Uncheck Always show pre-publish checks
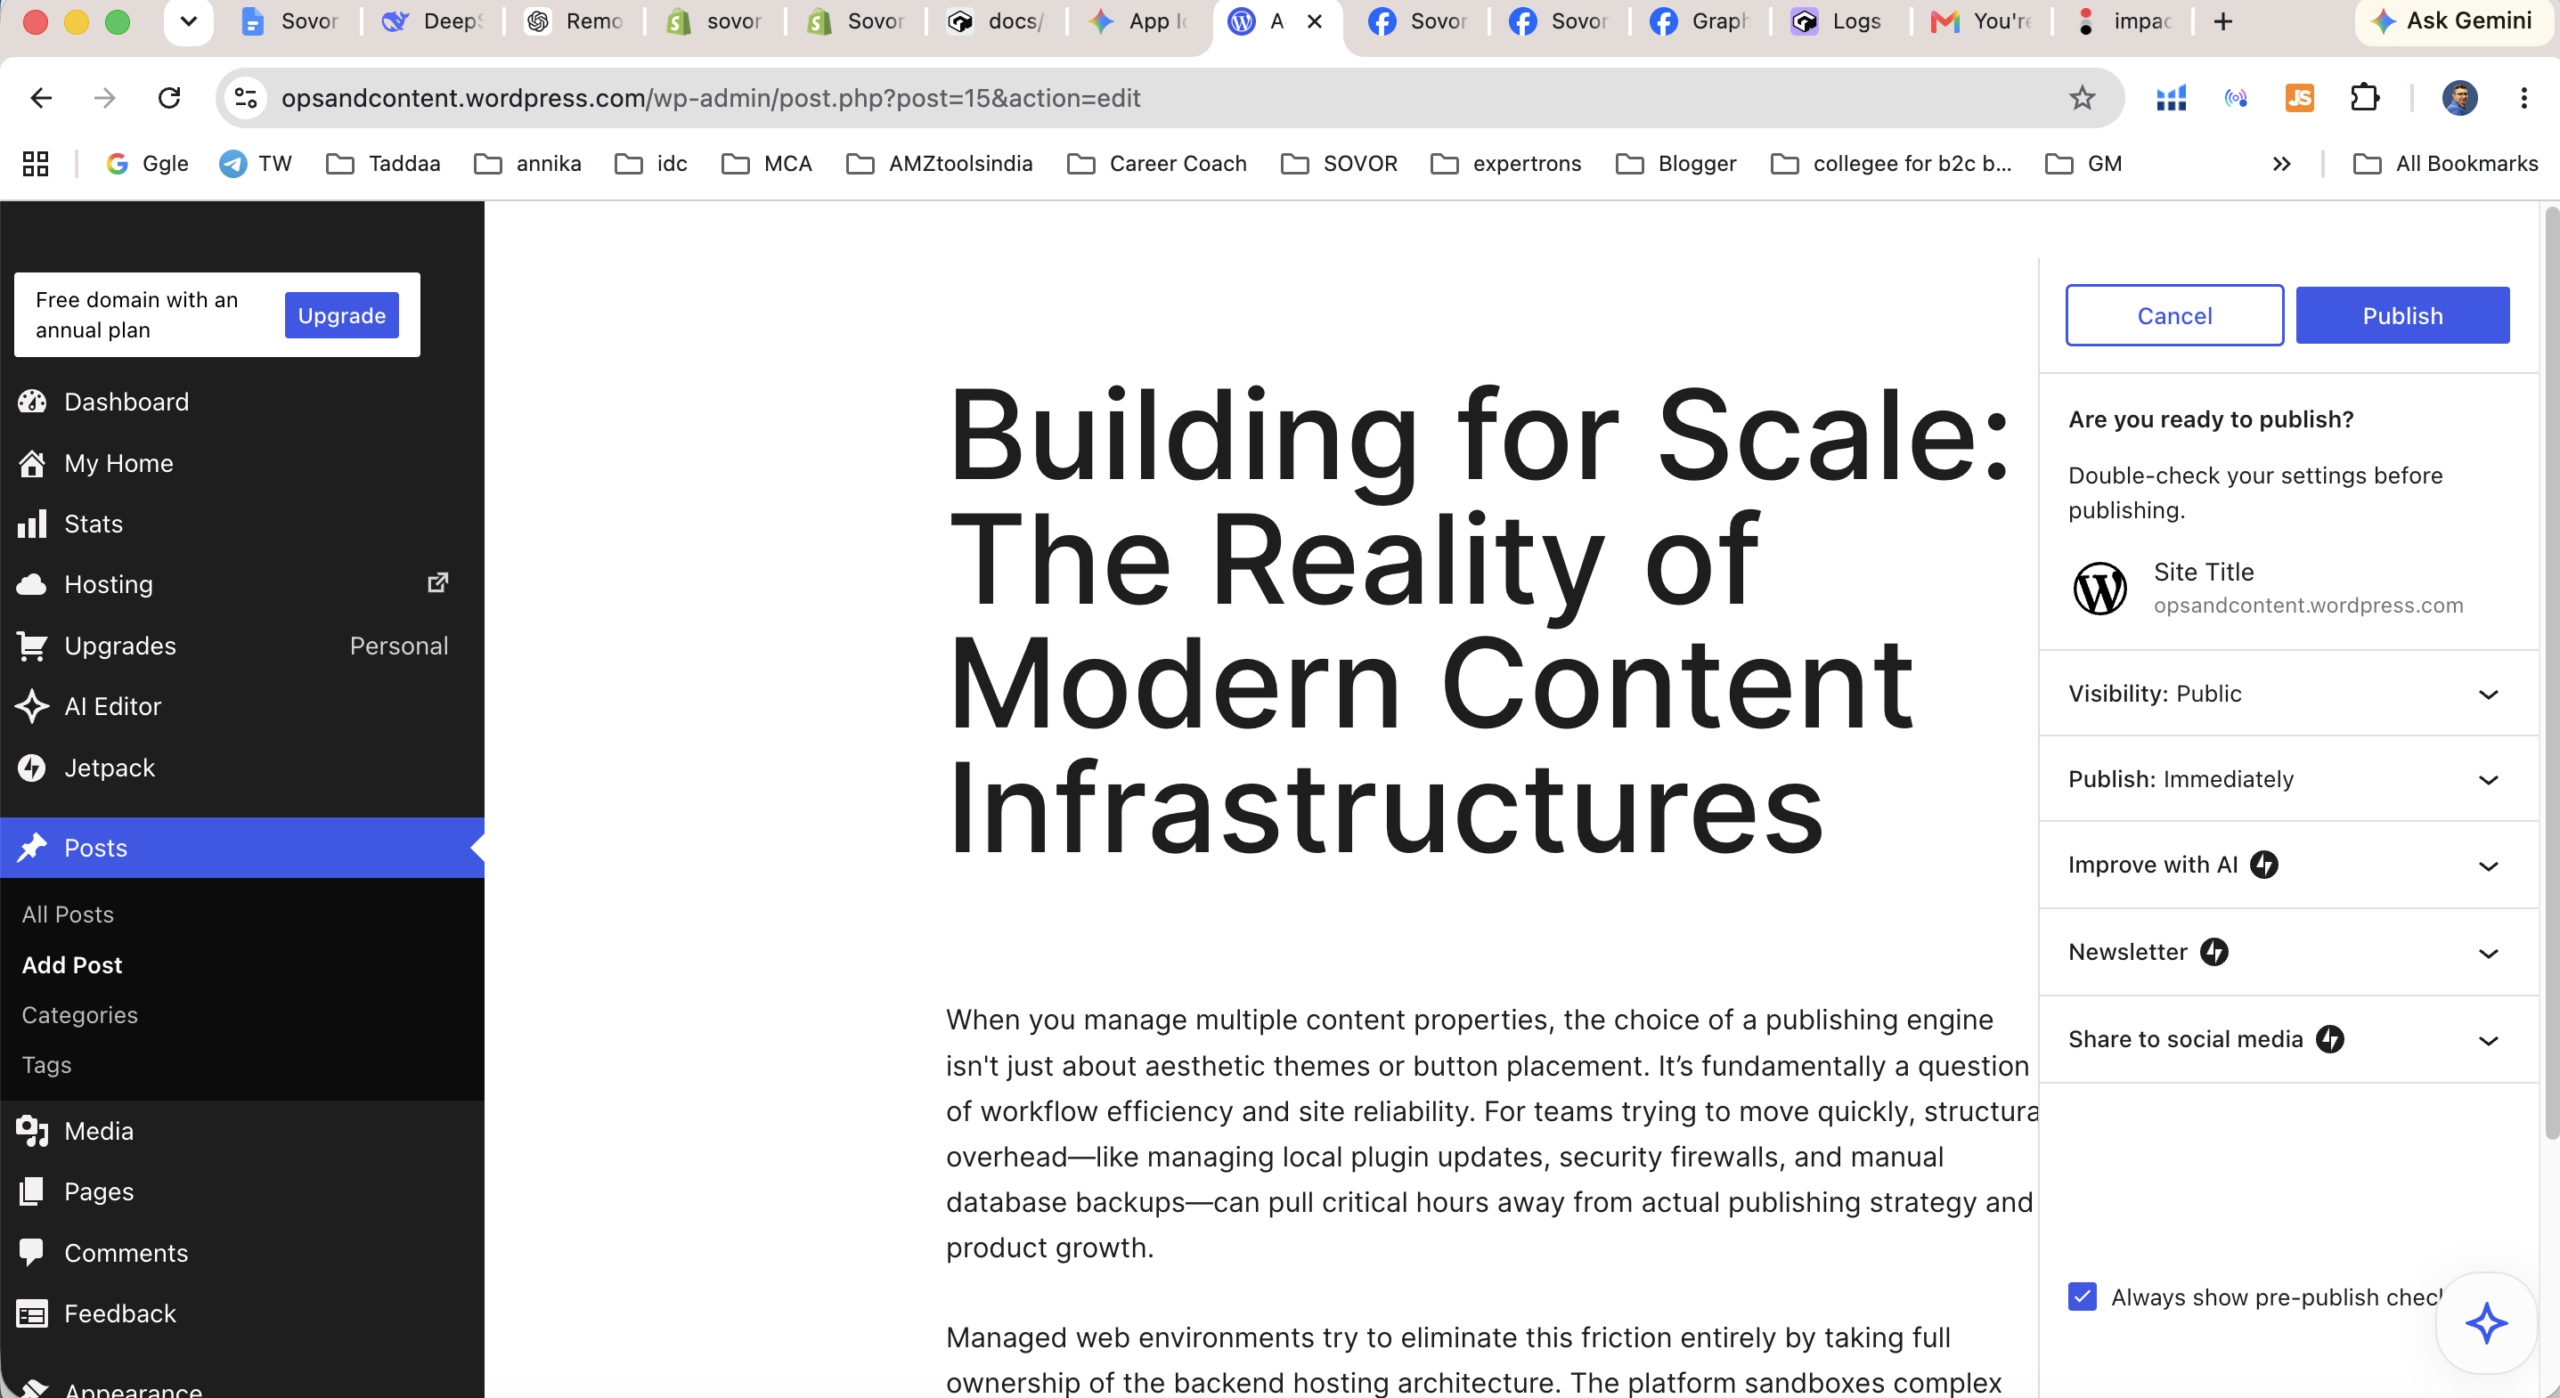2560x1398 pixels. click(2082, 1297)
